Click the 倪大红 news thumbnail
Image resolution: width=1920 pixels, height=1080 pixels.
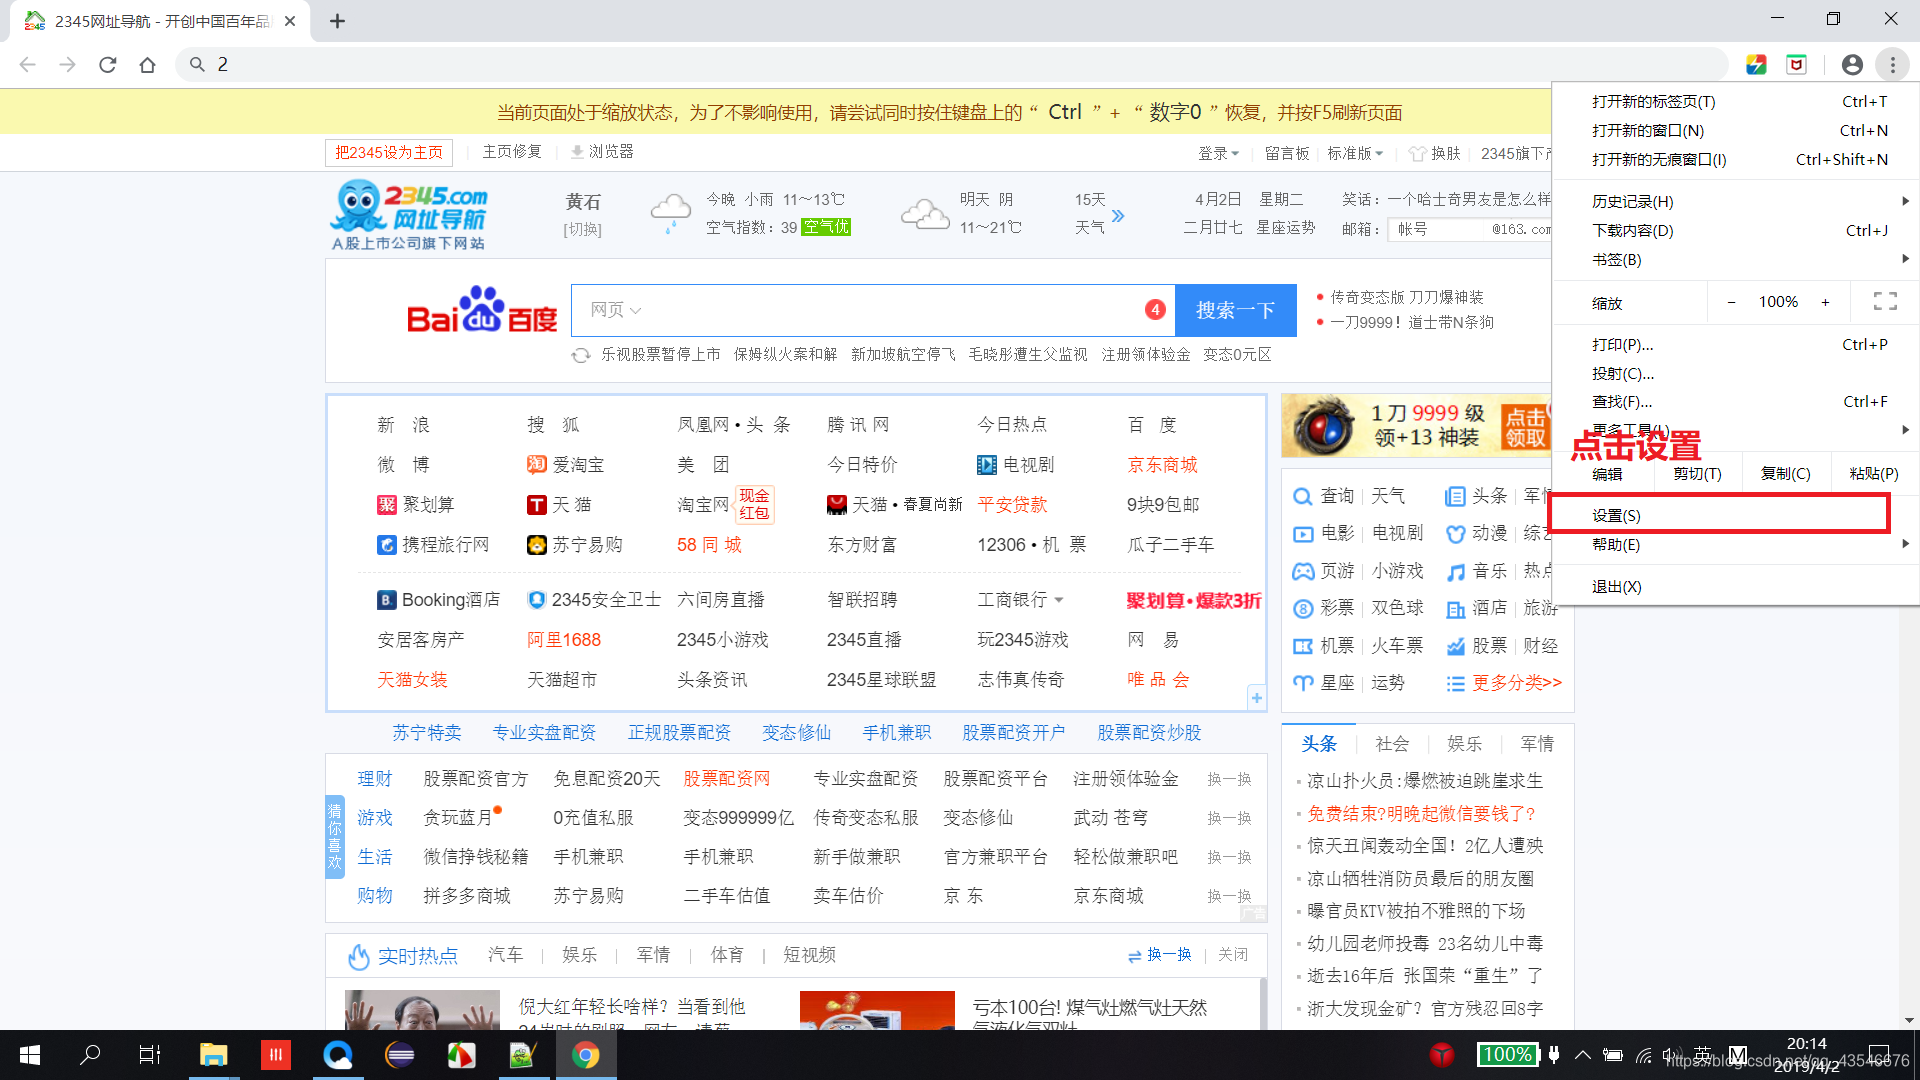[x=422, y=1010]
